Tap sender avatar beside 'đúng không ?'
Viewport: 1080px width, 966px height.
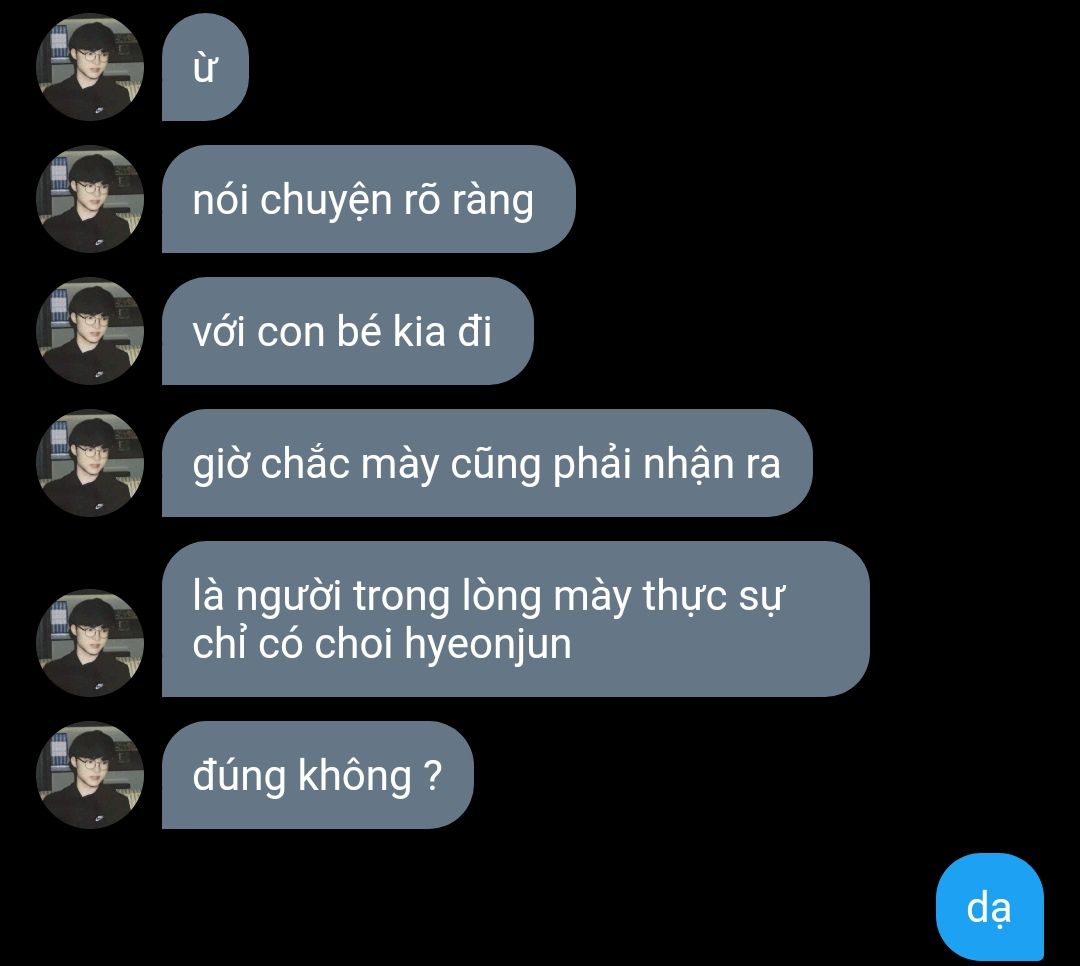[x=90, y=775]
